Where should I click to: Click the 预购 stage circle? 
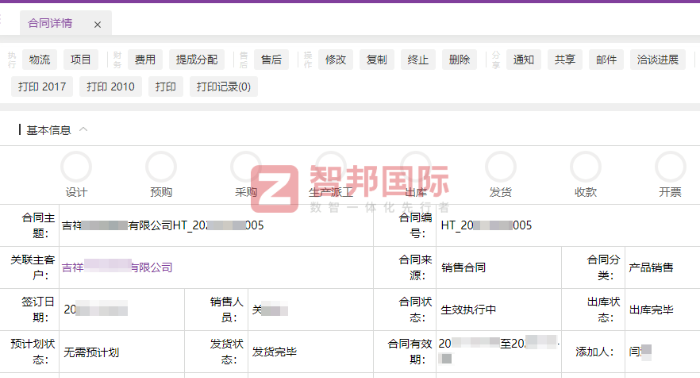click(x=161, y=167)
